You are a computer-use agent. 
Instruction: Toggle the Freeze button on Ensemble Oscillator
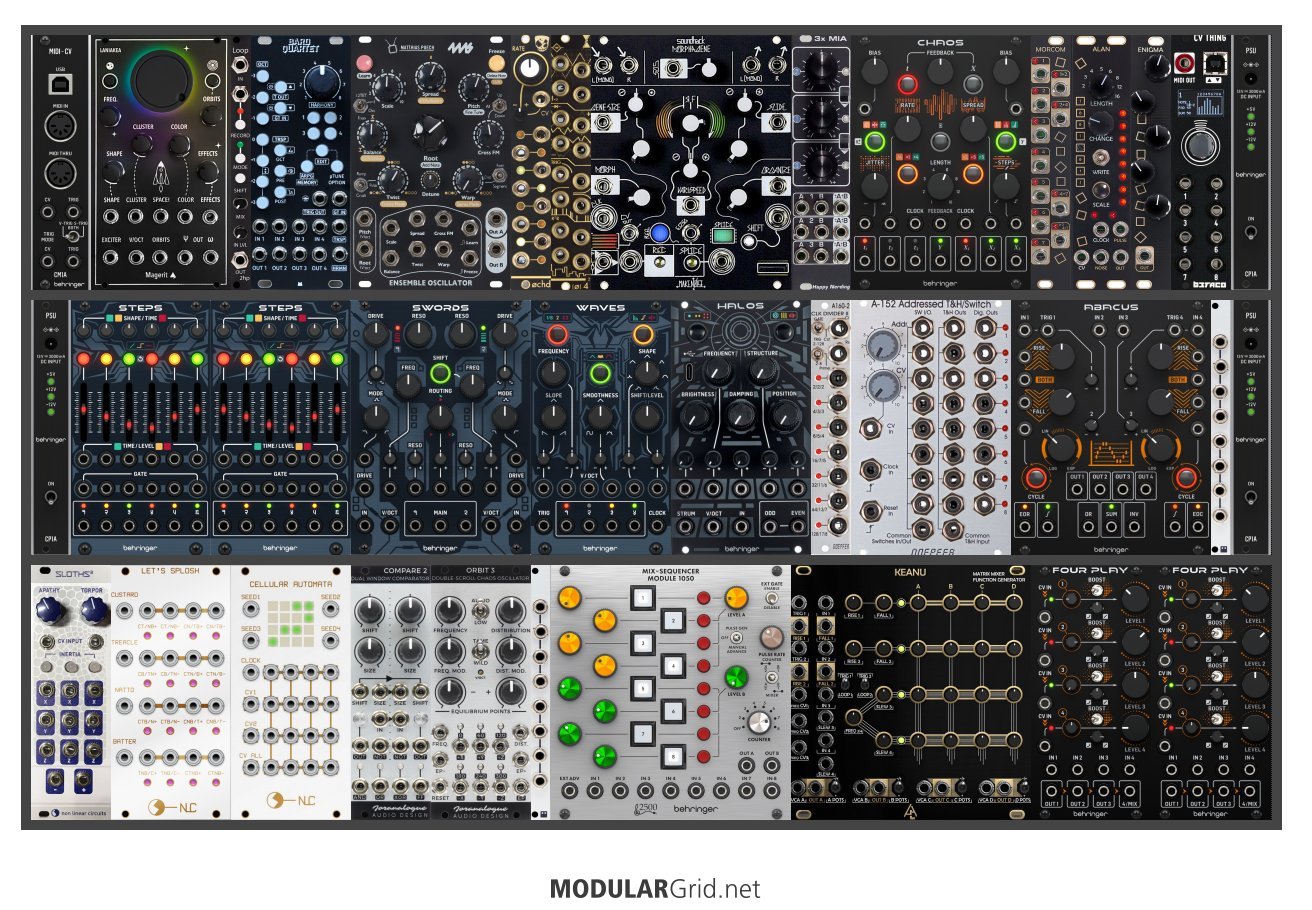pos(494,63)
